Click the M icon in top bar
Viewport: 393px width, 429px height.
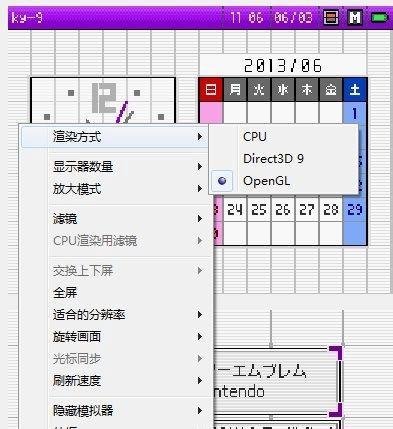(x=355, y=18)
